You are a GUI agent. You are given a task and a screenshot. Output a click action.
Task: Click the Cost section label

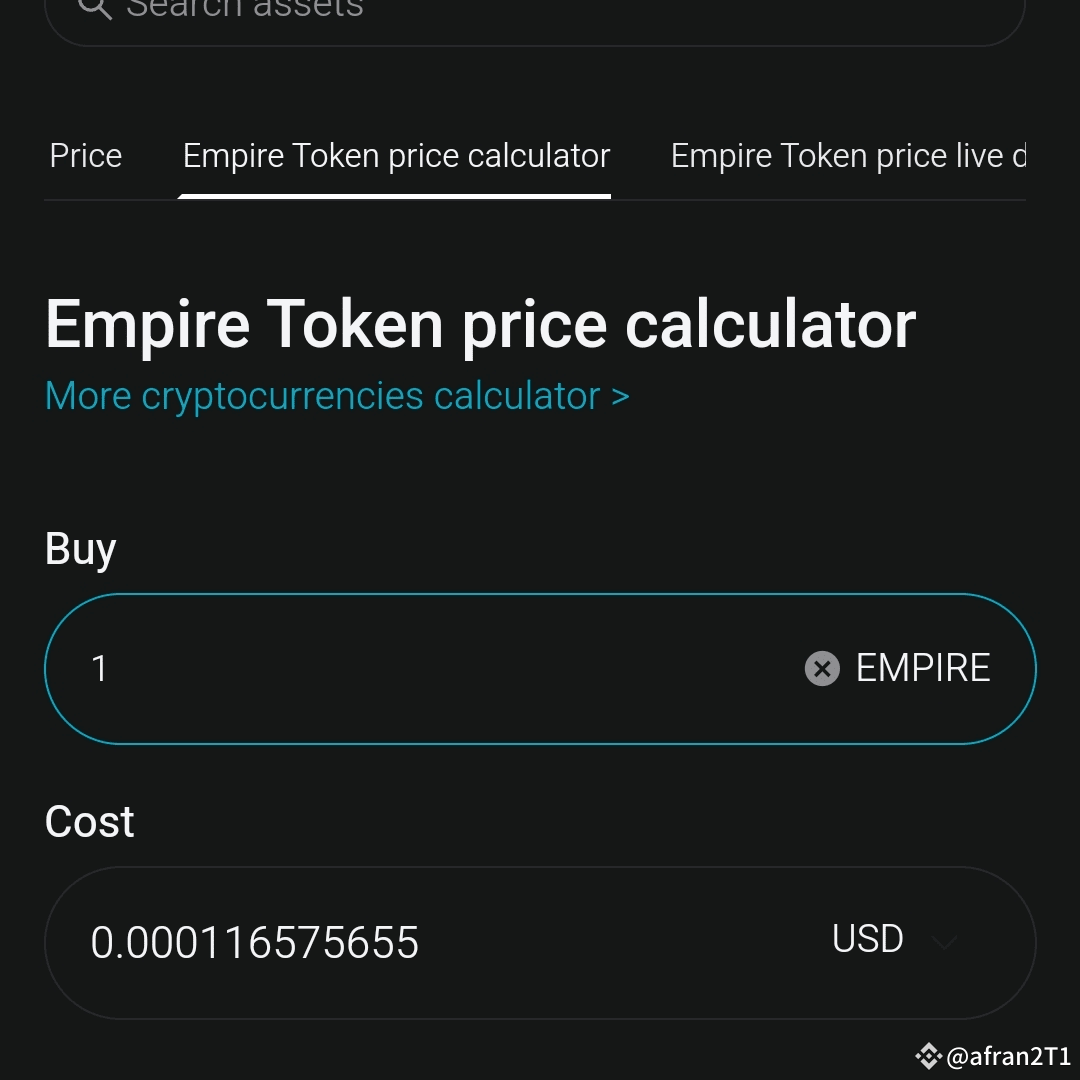[89, 821]
